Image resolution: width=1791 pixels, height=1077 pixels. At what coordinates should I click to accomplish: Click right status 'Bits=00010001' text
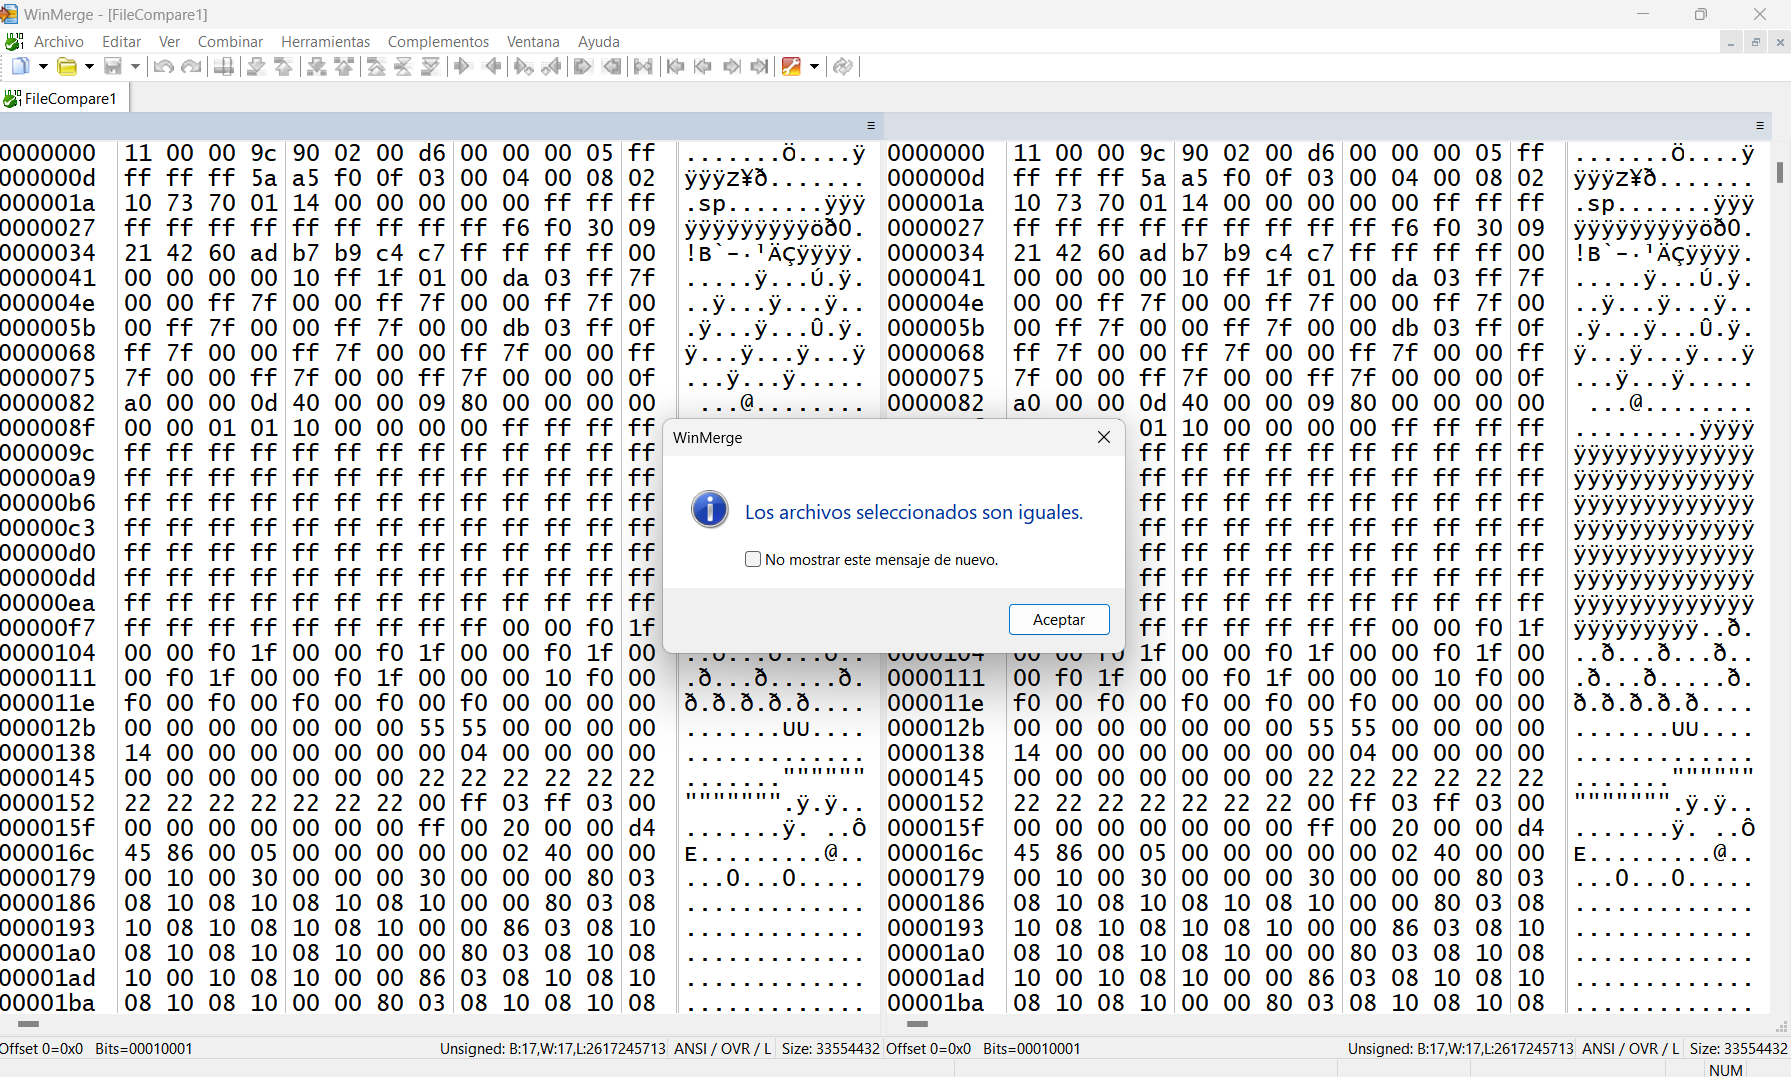click(1032, 1048)
